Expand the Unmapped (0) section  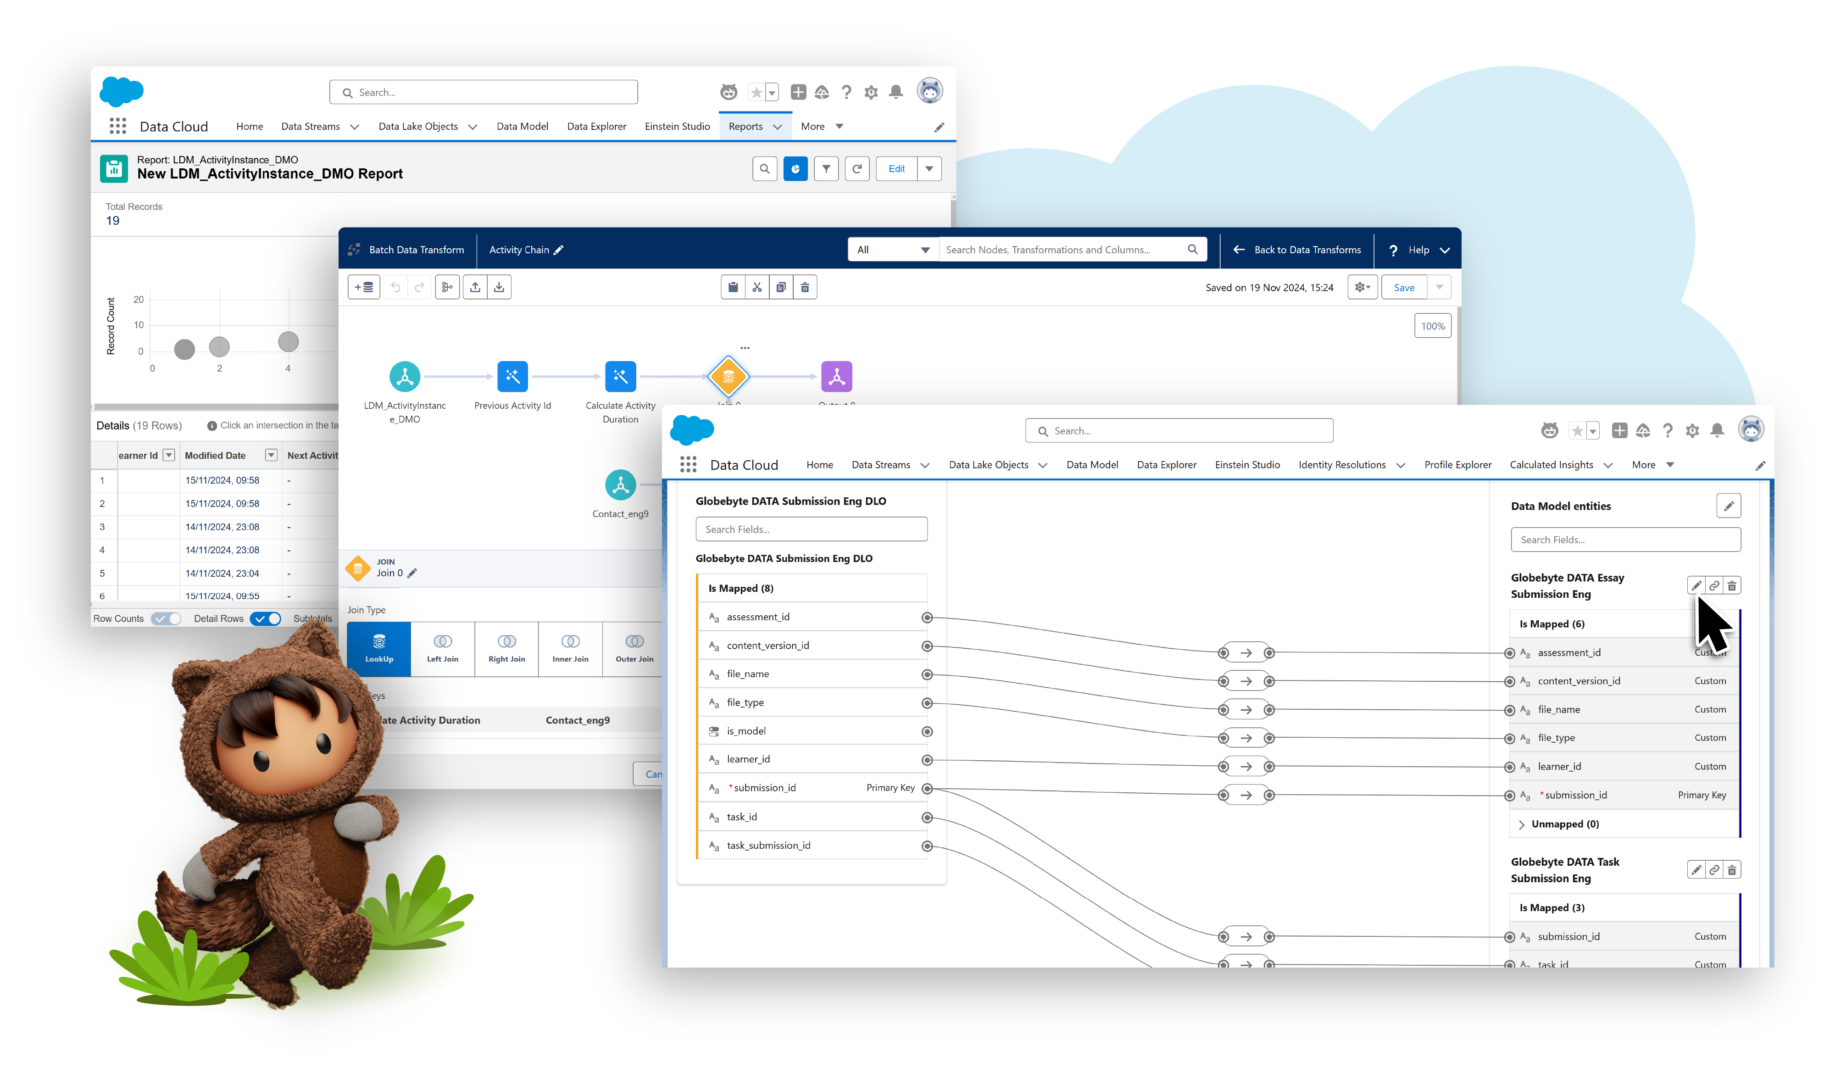[x=1521, y=823]
